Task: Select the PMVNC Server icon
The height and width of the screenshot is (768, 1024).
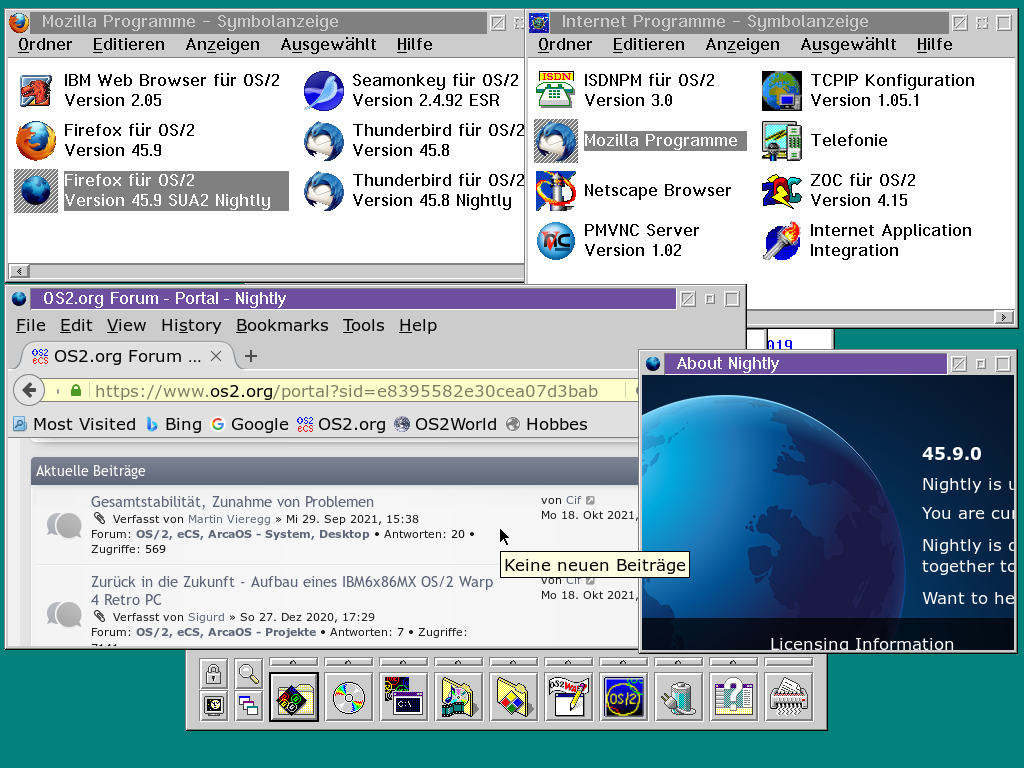Action: [556, 240]
